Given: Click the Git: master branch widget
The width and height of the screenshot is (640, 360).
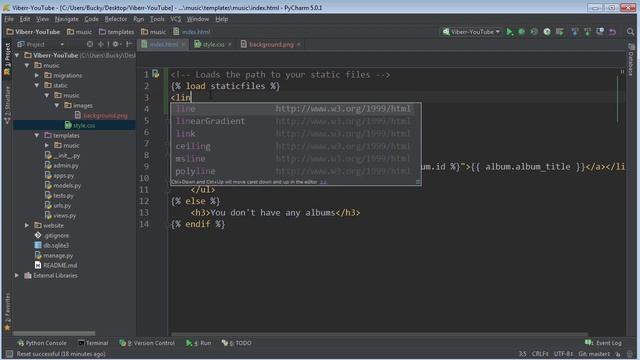Looking at the screenshot, I should [x=594, y=354].
